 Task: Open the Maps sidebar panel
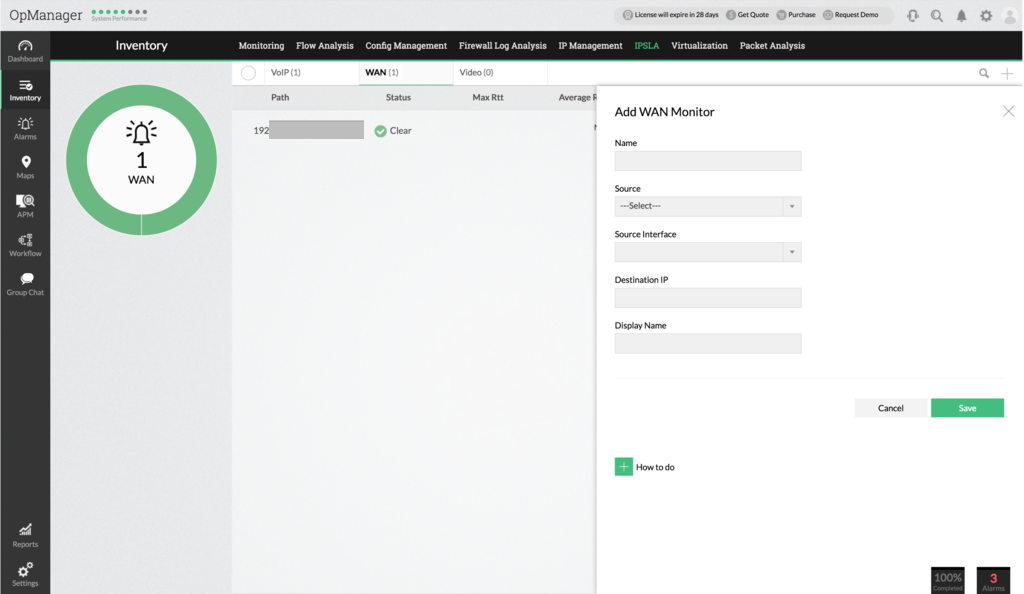(x=24, y=166)
